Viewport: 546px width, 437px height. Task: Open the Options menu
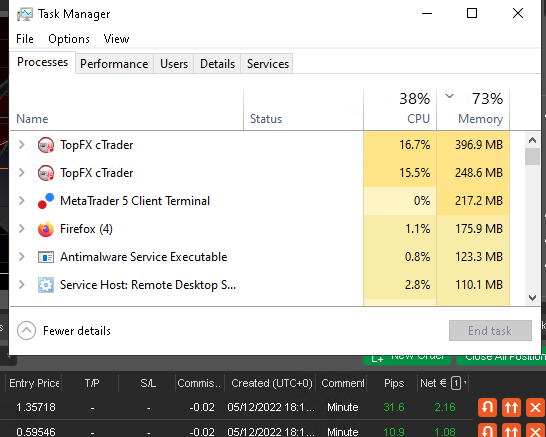point(69,39)
